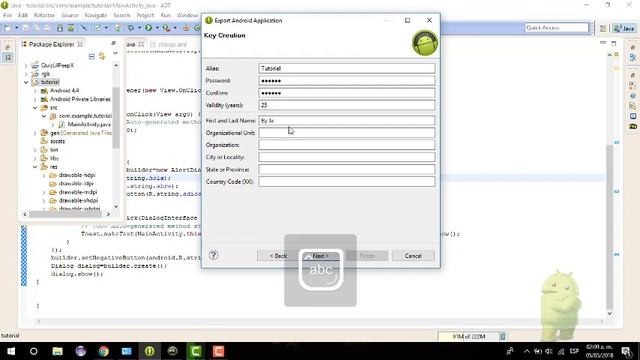Image resolution: width=640 pixels, height=360 pixels.
Task: Click the bottom dark icon in right trim bar
Action: [633, 127]
